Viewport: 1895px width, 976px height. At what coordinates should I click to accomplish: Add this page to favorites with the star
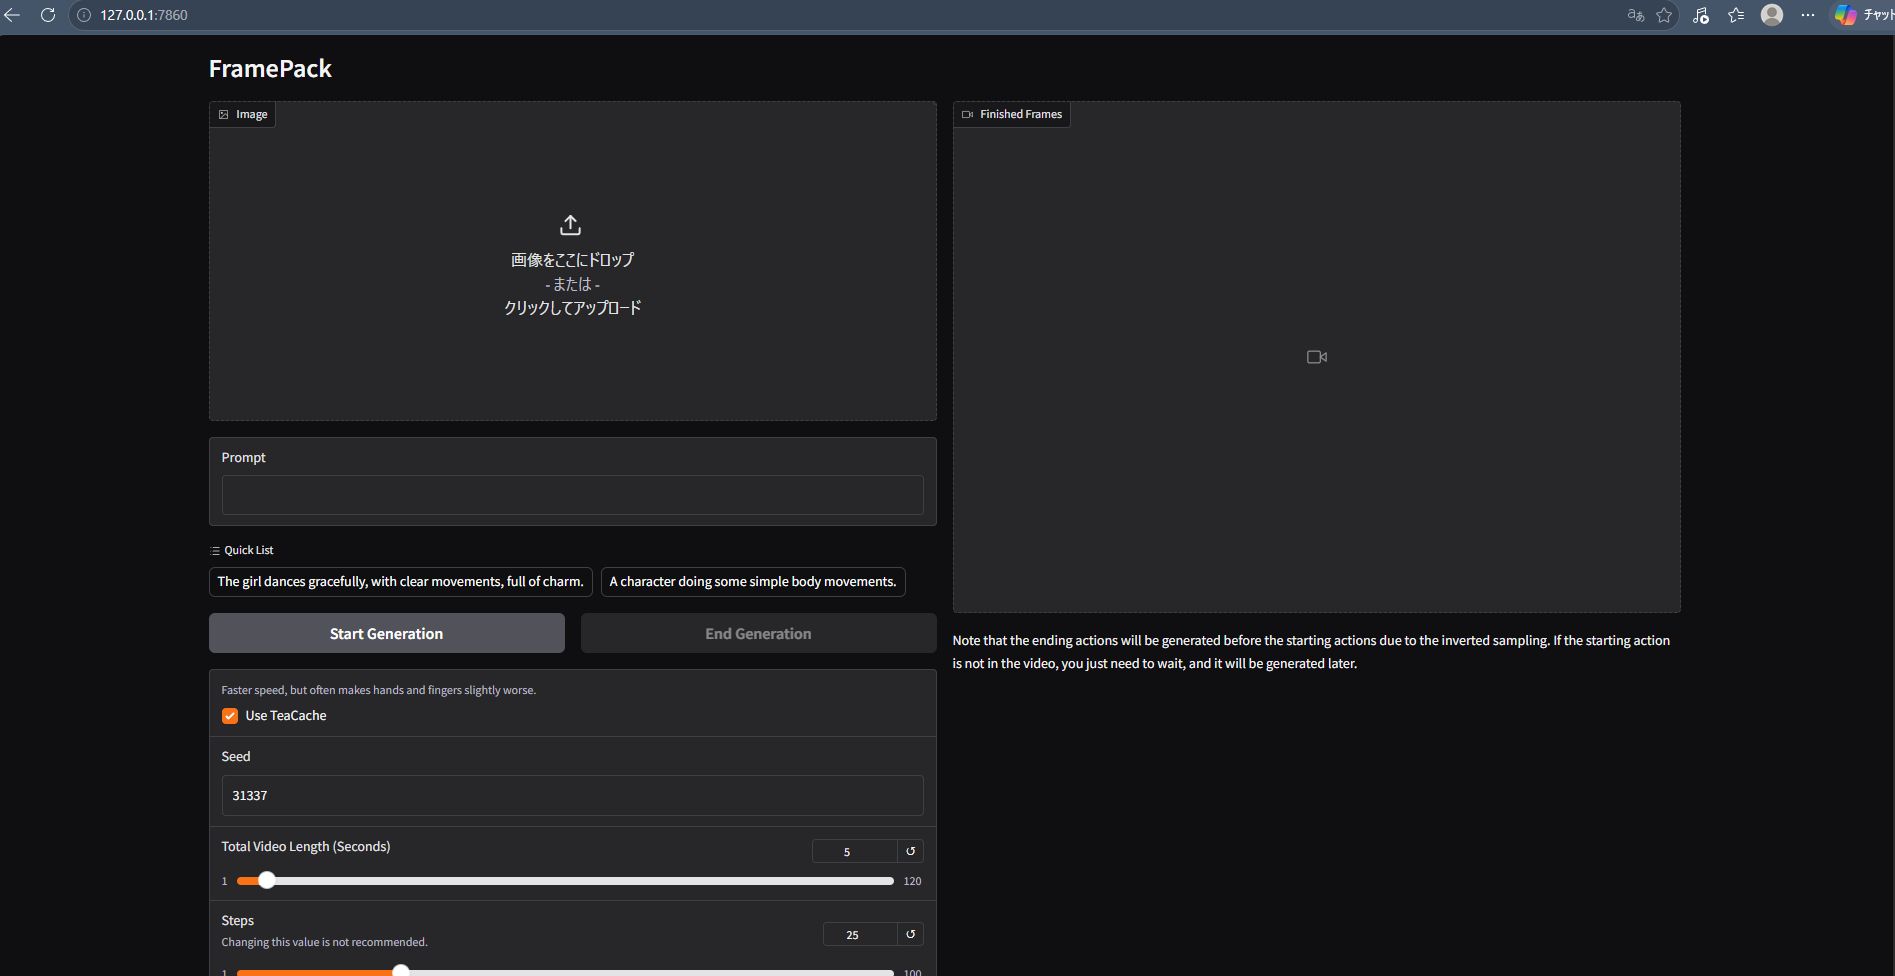1664,15
